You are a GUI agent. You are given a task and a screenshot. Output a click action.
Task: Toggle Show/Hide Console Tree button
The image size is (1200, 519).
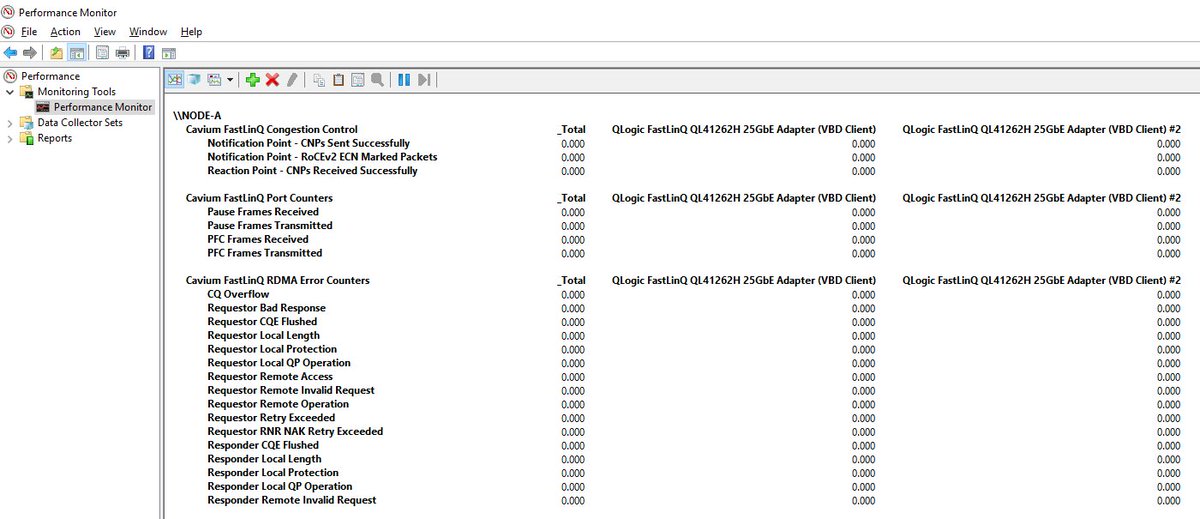[x=76, y=52]
